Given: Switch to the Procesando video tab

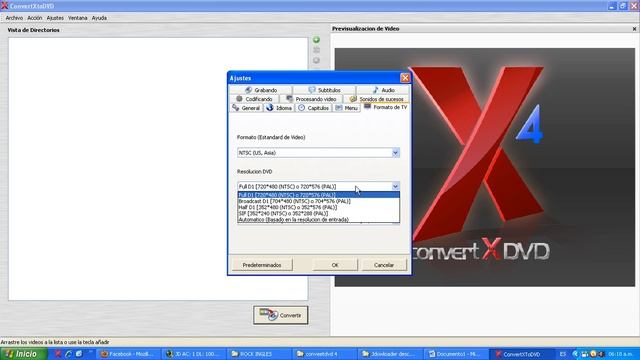Looking at the screenshot, I should click(x=311, y=99).
